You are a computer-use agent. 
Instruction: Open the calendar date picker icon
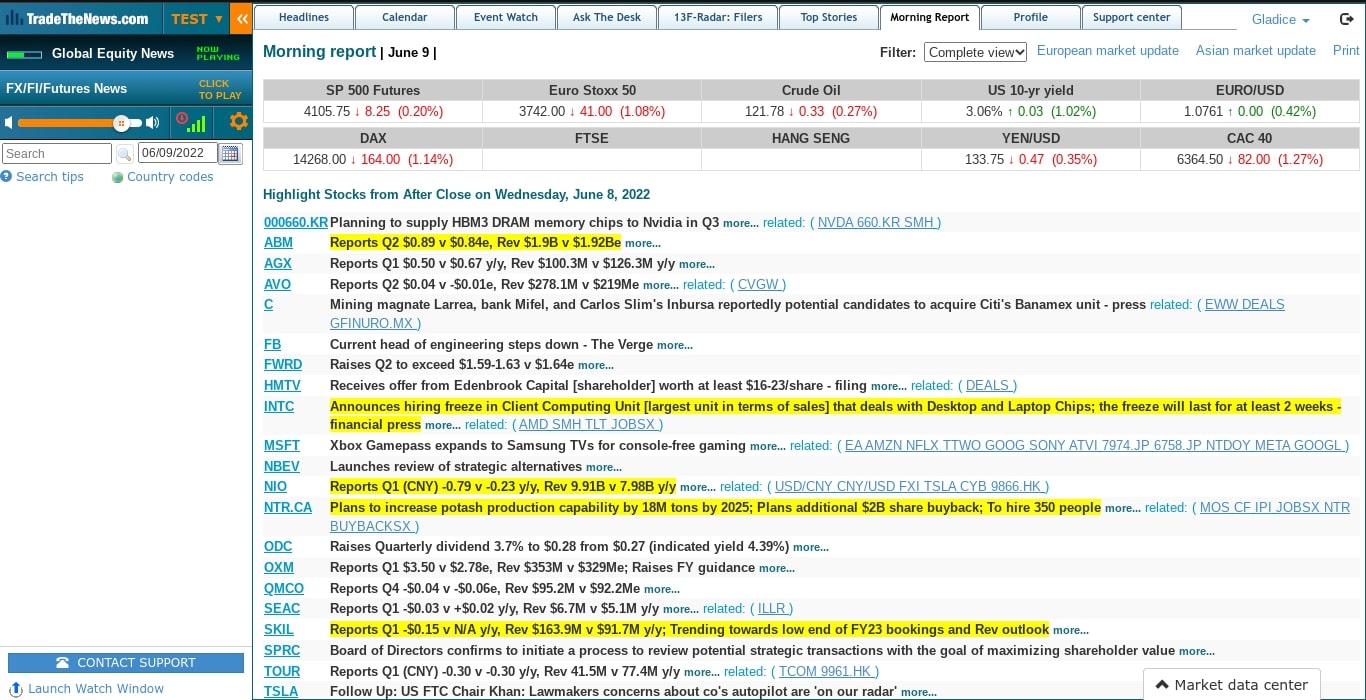[x=231, y=154]
